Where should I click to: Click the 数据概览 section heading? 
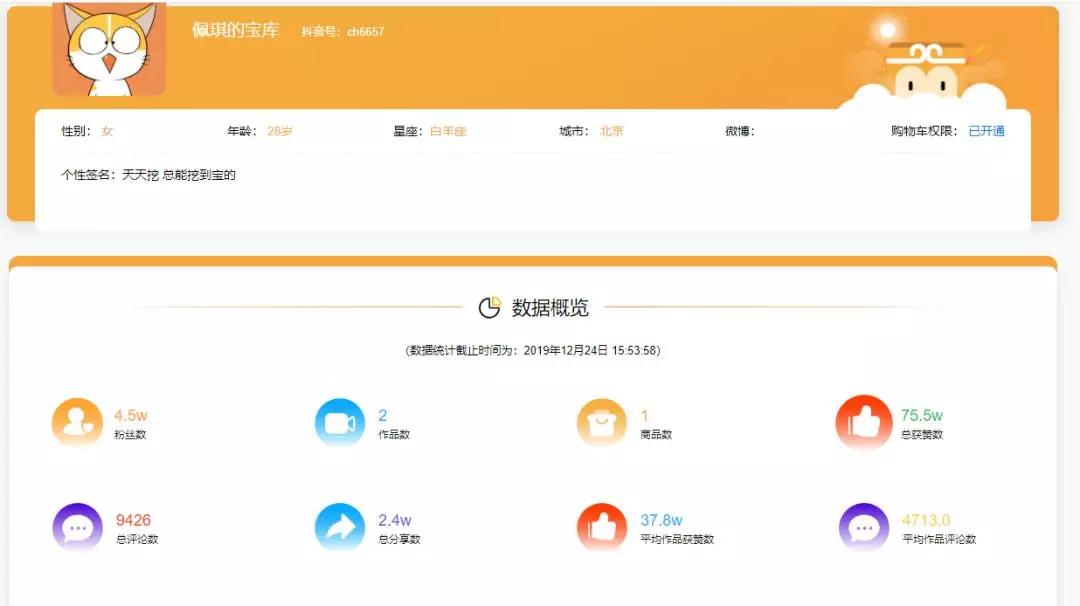[550, 308]
